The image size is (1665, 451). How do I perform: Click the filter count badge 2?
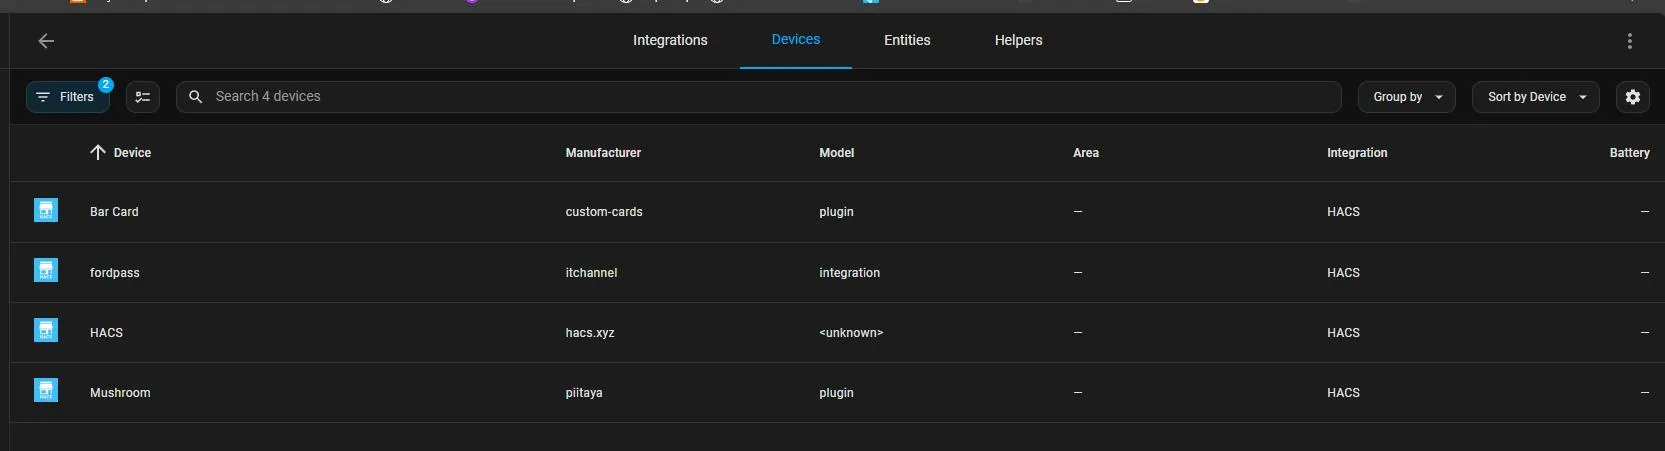[x=106, y=85]
